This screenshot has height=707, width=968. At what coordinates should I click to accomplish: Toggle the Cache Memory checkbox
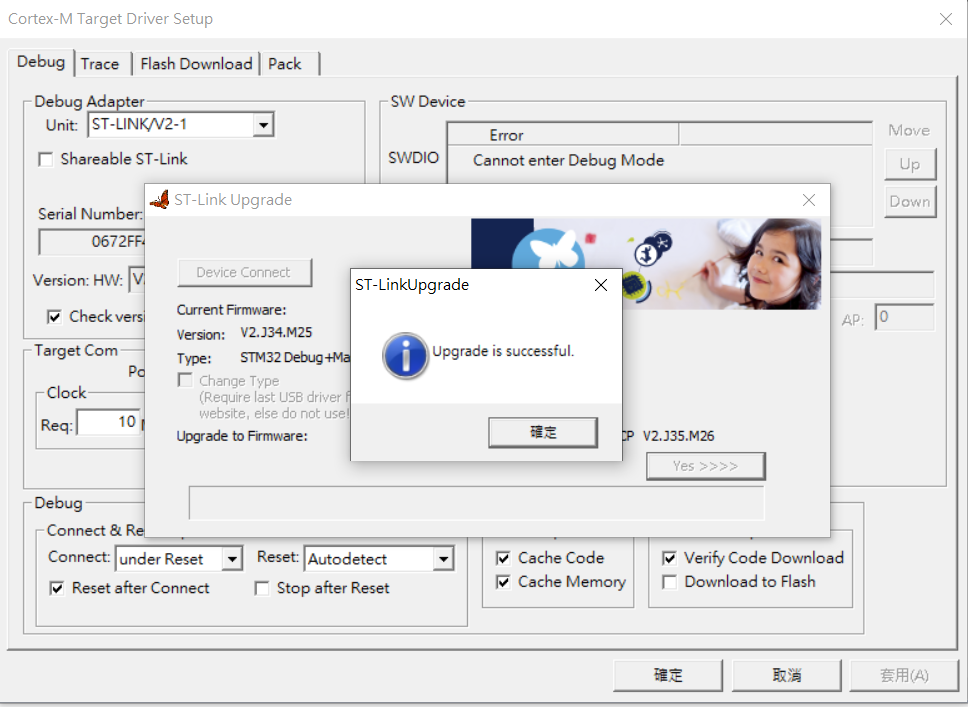click(x=503, y=582)
